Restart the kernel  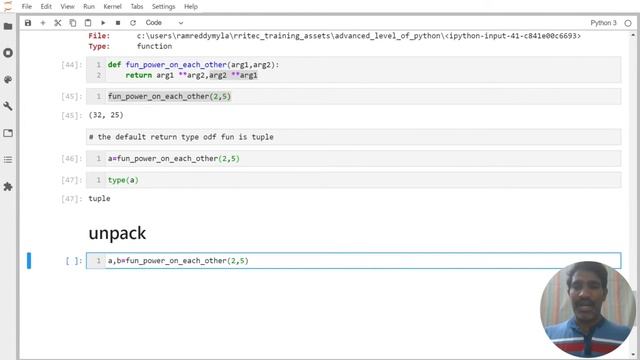tap(133, 23)
